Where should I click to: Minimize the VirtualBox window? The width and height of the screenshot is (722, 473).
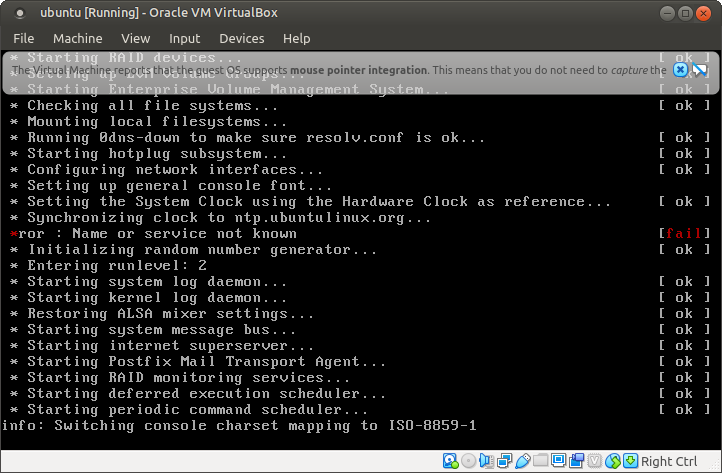coord(667,13)
